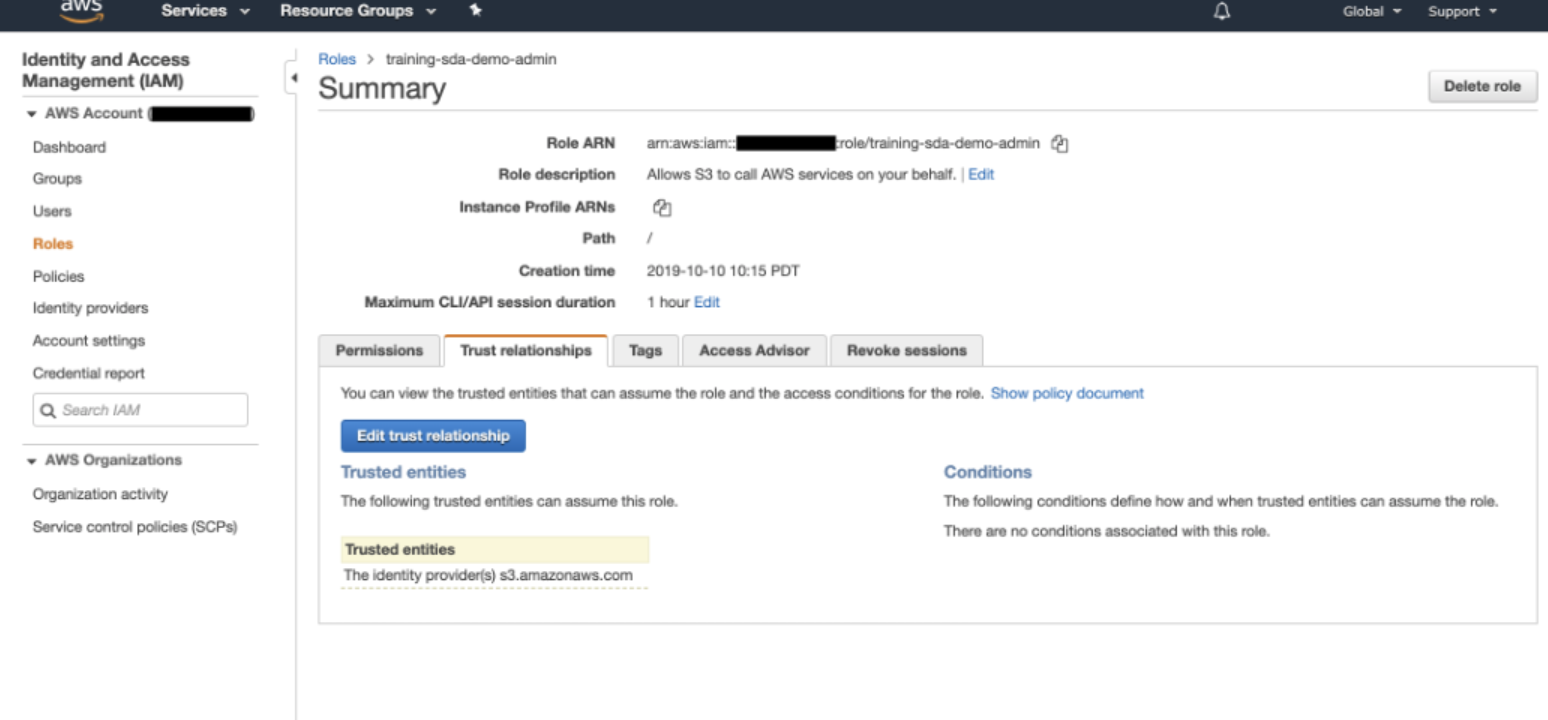Click Show policy document link
The height and width of the screenshot is (720, 1548).
[x=1067, y=393]
